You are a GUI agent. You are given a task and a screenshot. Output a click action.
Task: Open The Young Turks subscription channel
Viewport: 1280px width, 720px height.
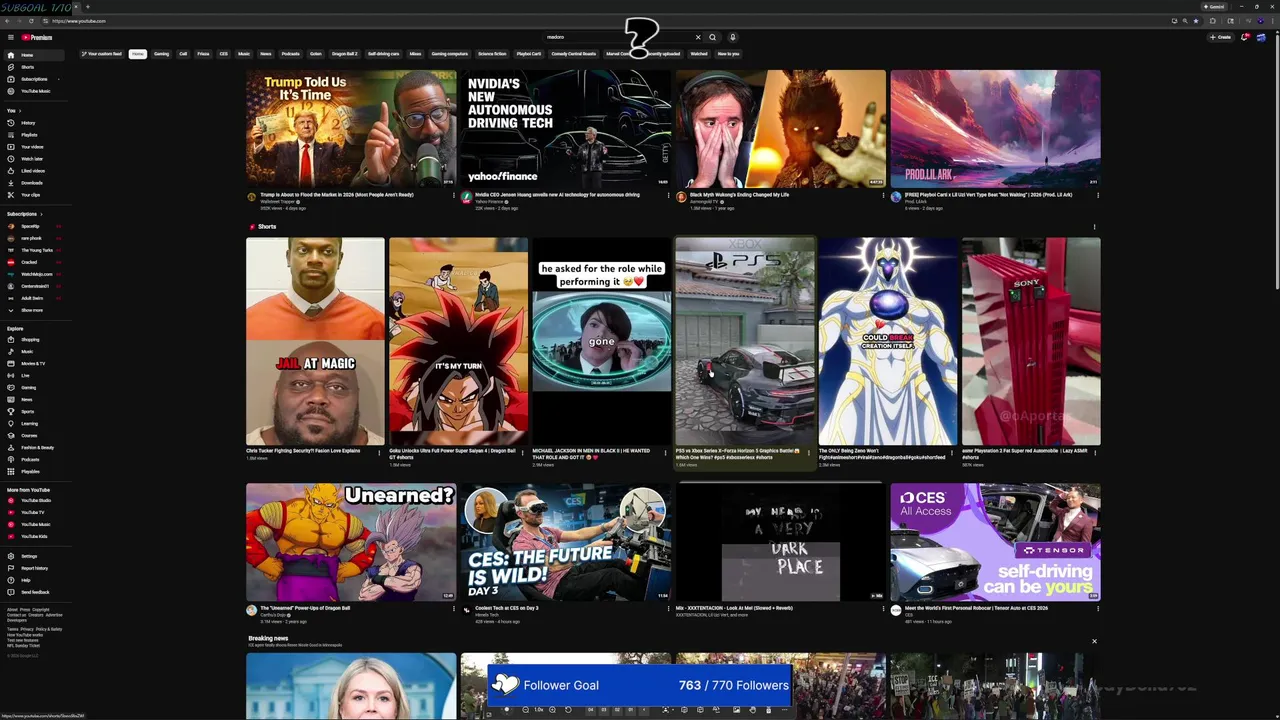[36, 250]
